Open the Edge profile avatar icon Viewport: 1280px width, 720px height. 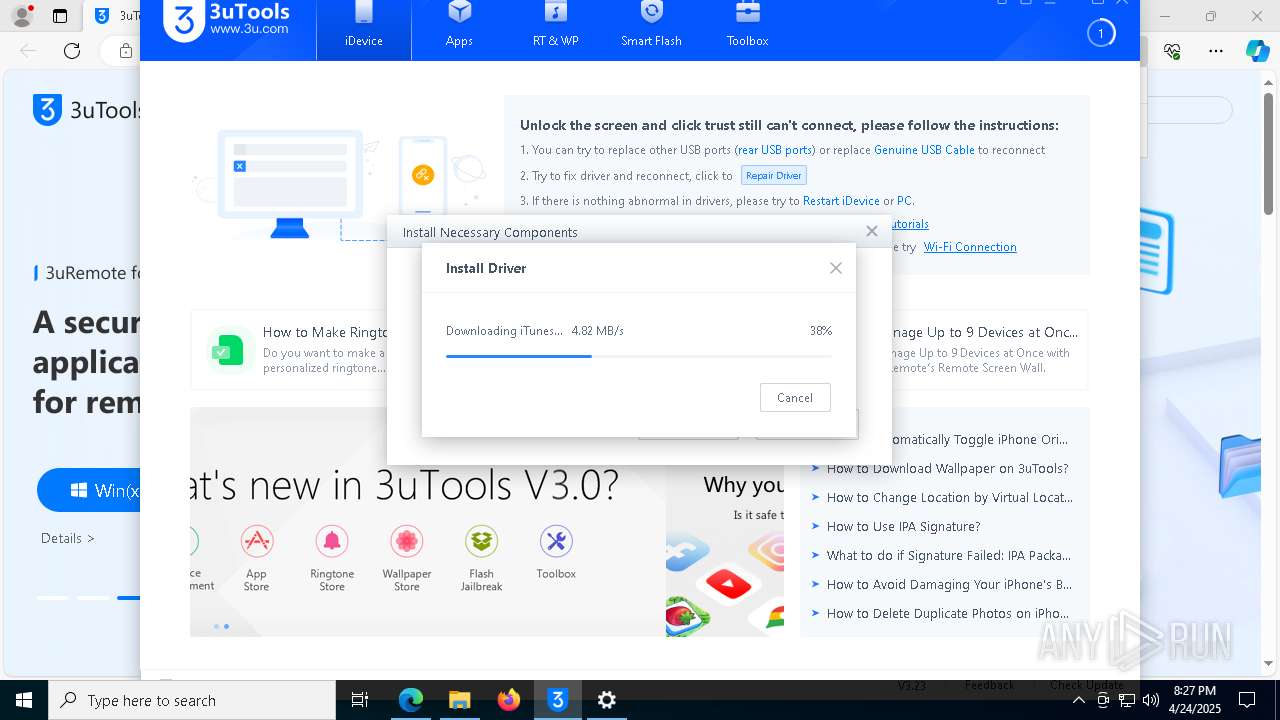coord(21,16)
